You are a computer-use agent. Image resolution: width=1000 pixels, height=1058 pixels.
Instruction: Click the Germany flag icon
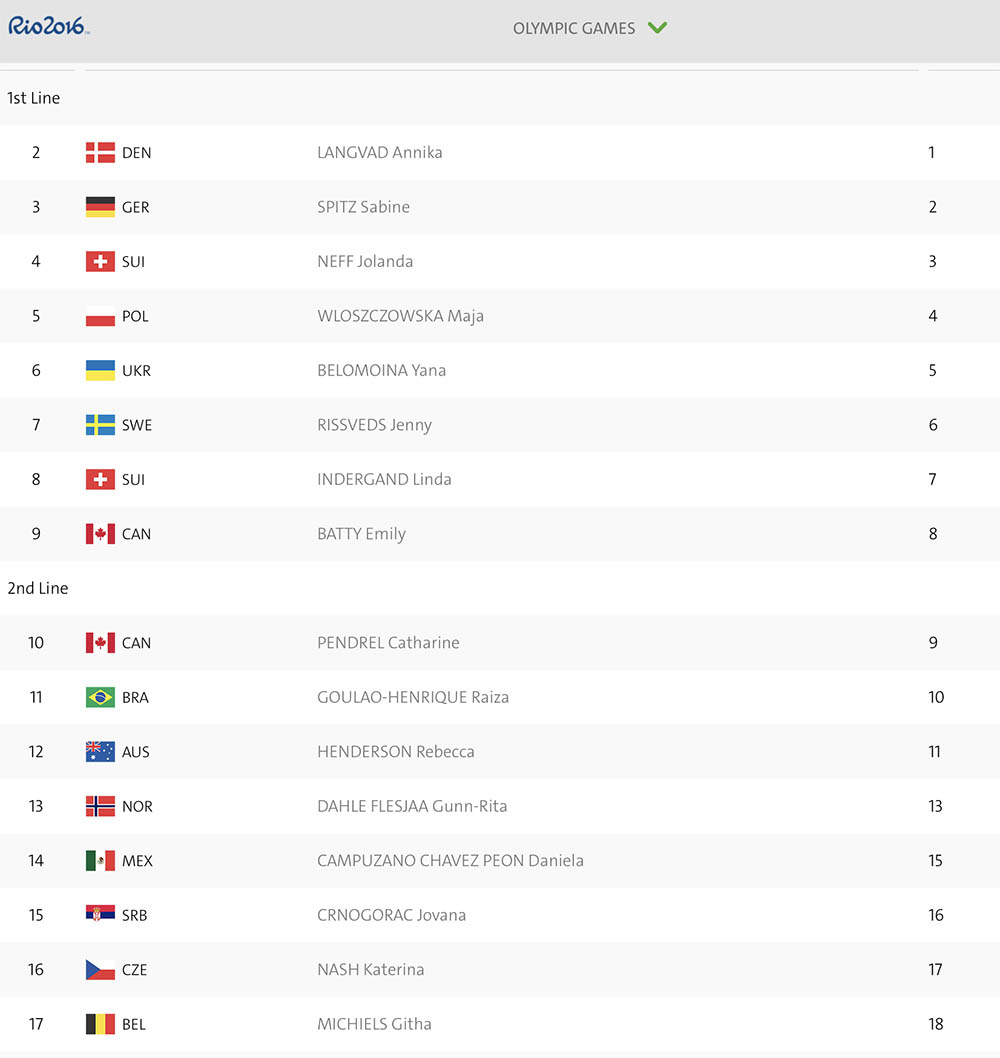point(100,207)
